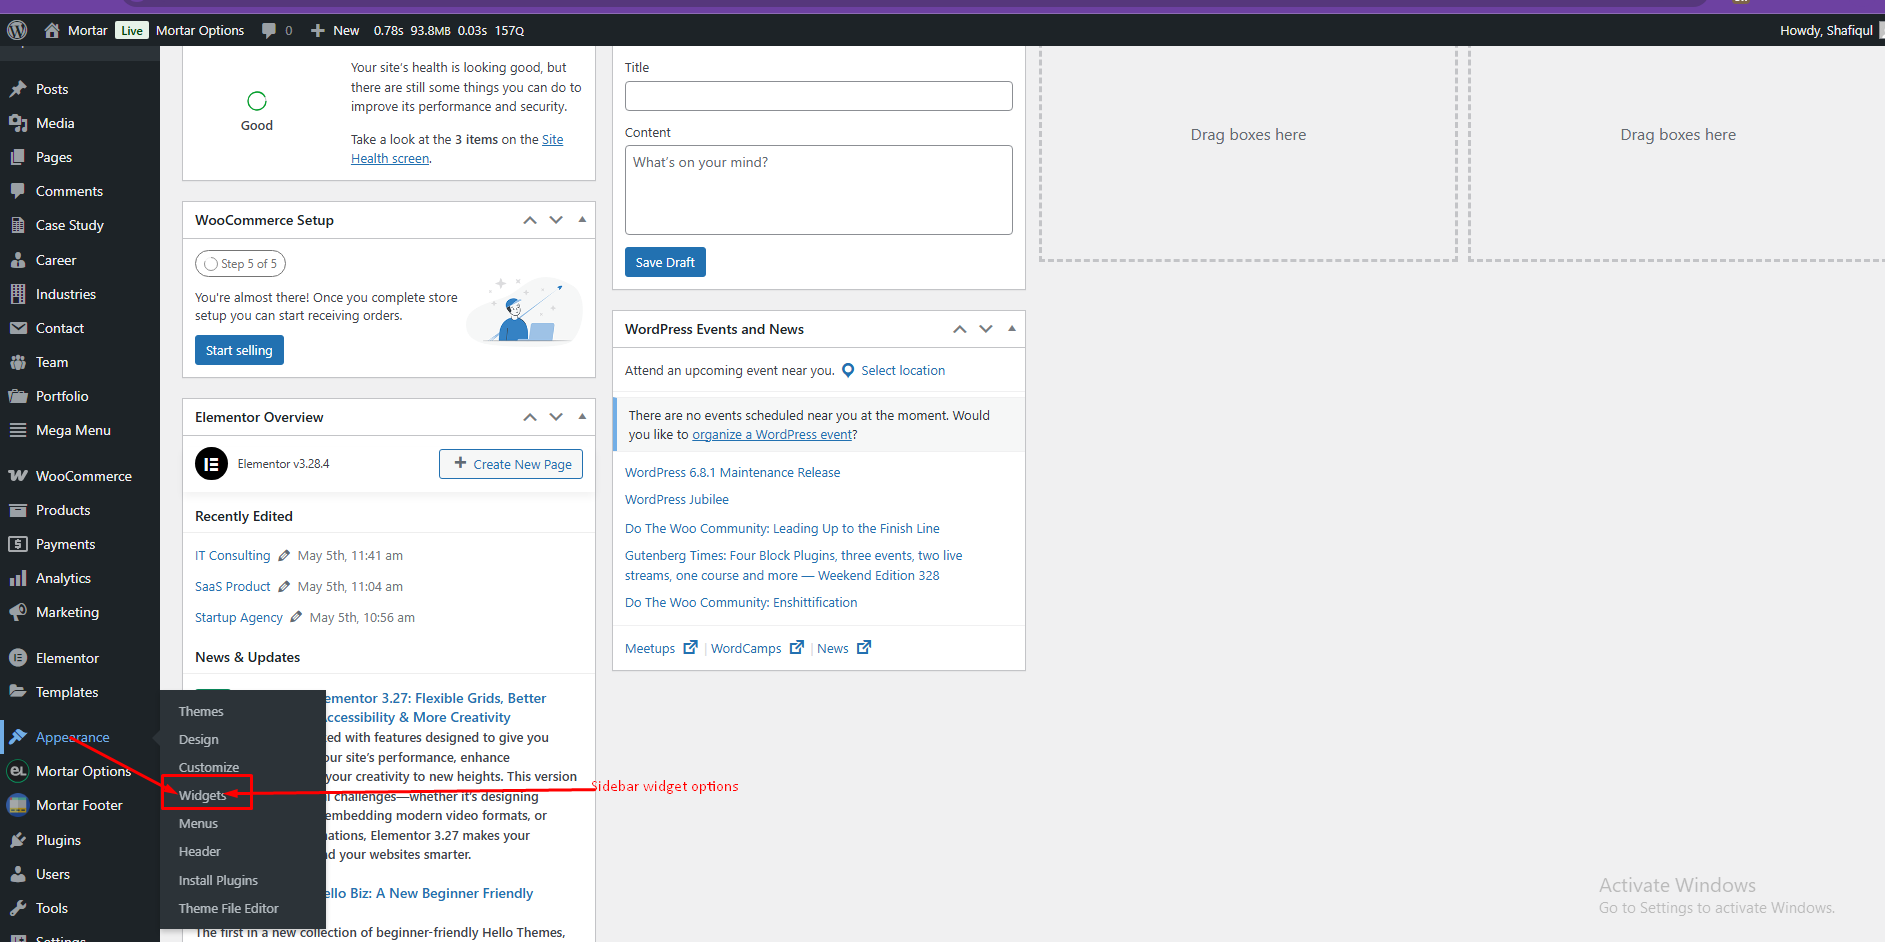The height and width of the screenshot is (942, 1885).
Task: Open the Mortar site home icon
Action: click(x=52, y=30)
